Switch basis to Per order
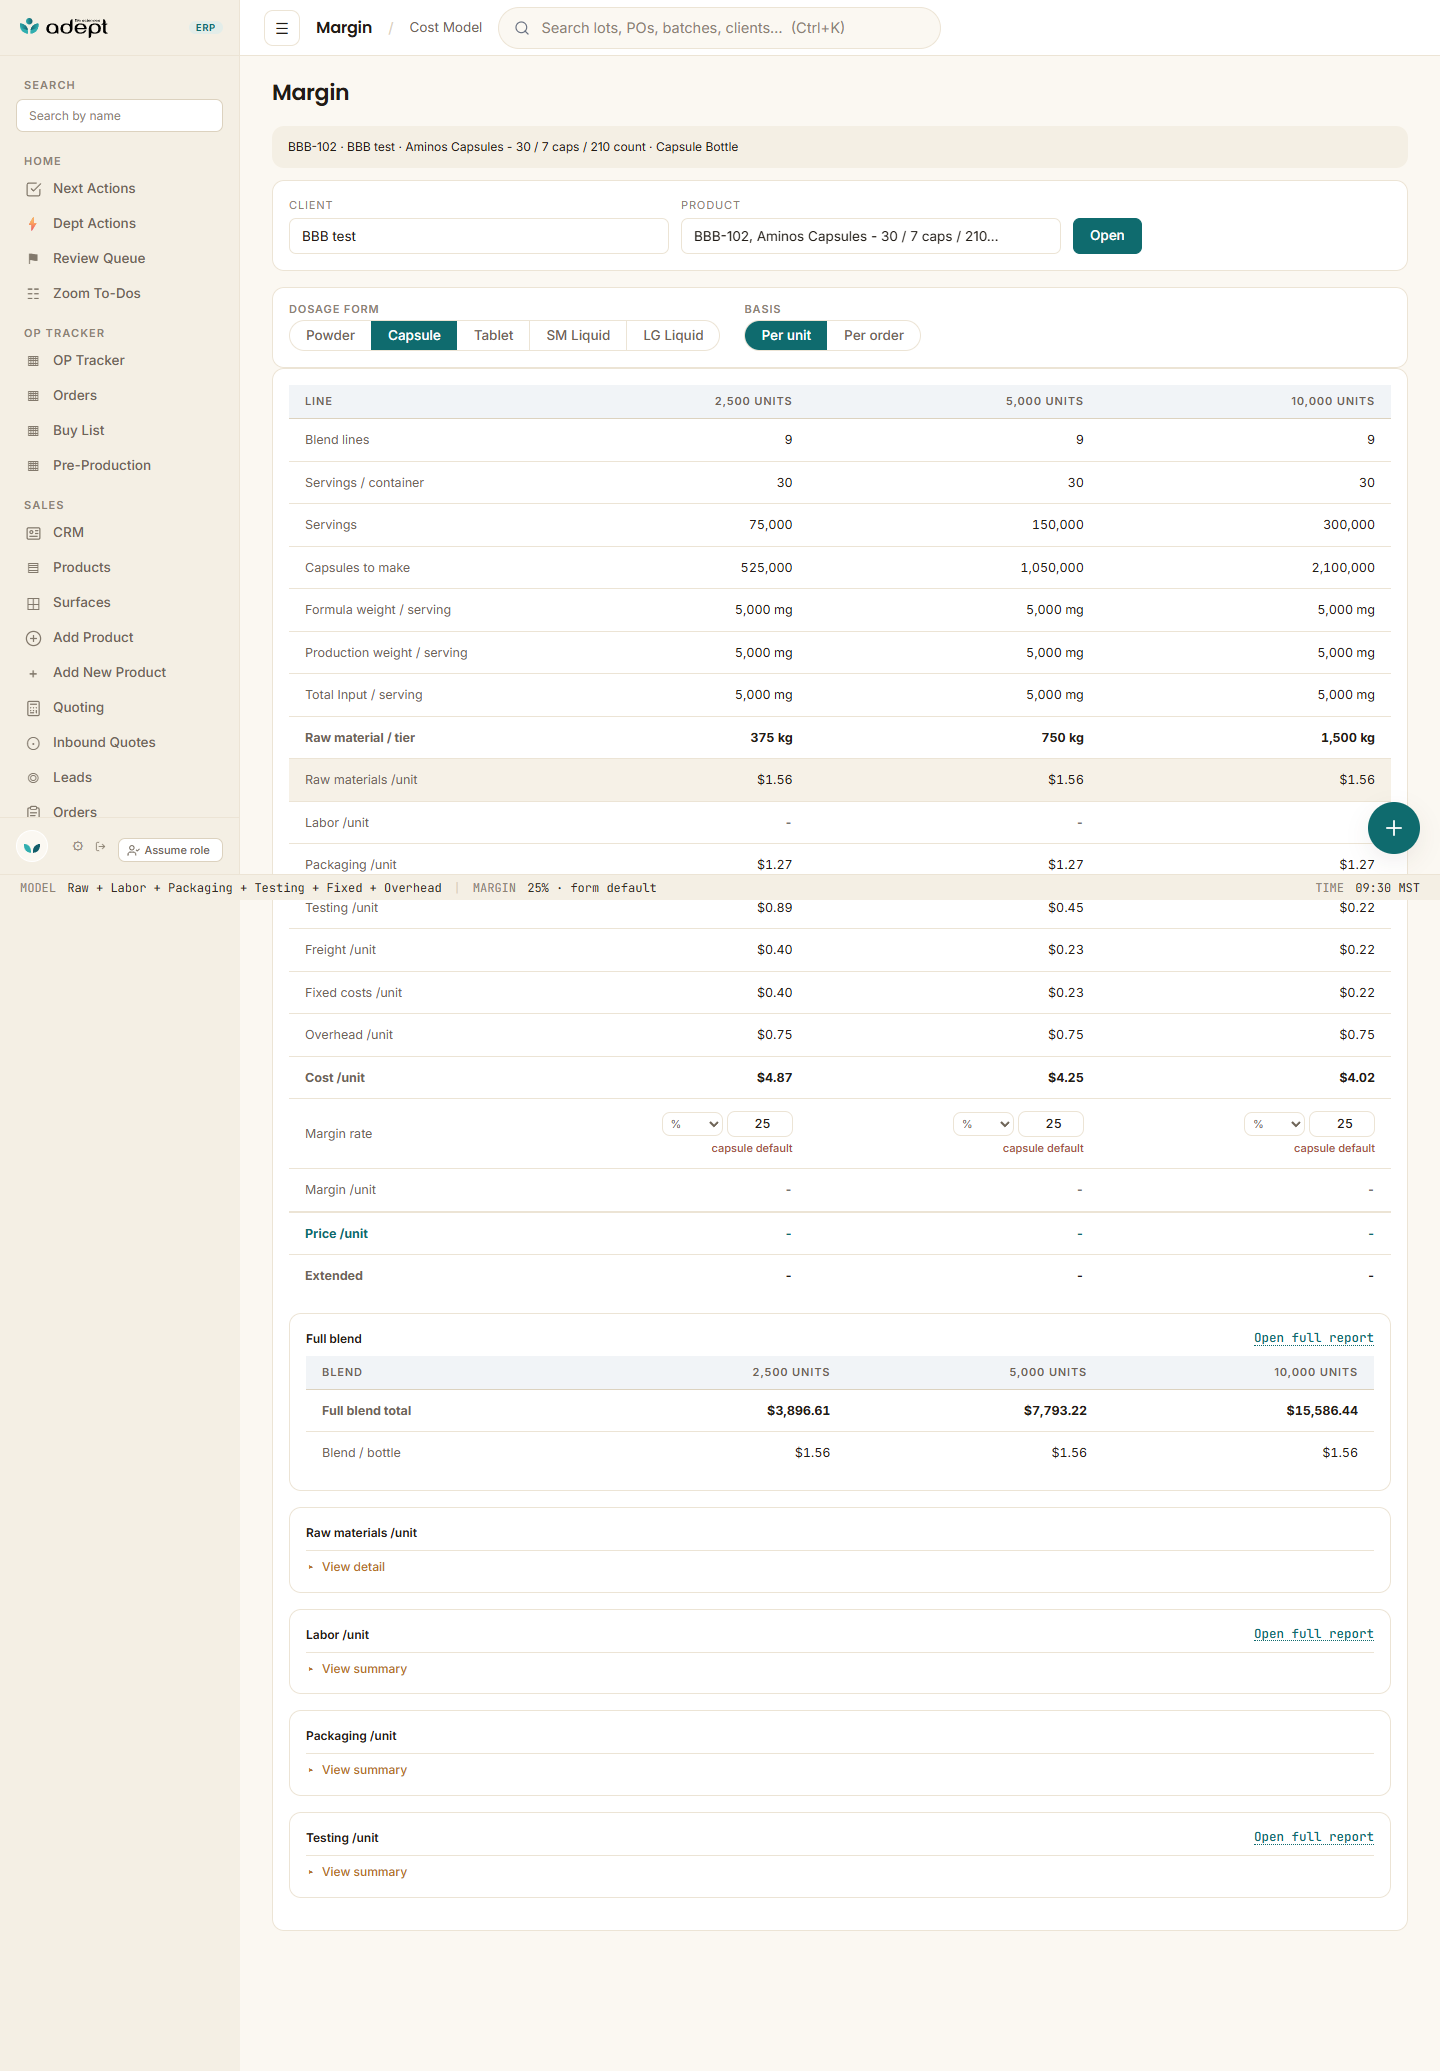Viewport: 1440px width, 2071px height. (874, 336)
